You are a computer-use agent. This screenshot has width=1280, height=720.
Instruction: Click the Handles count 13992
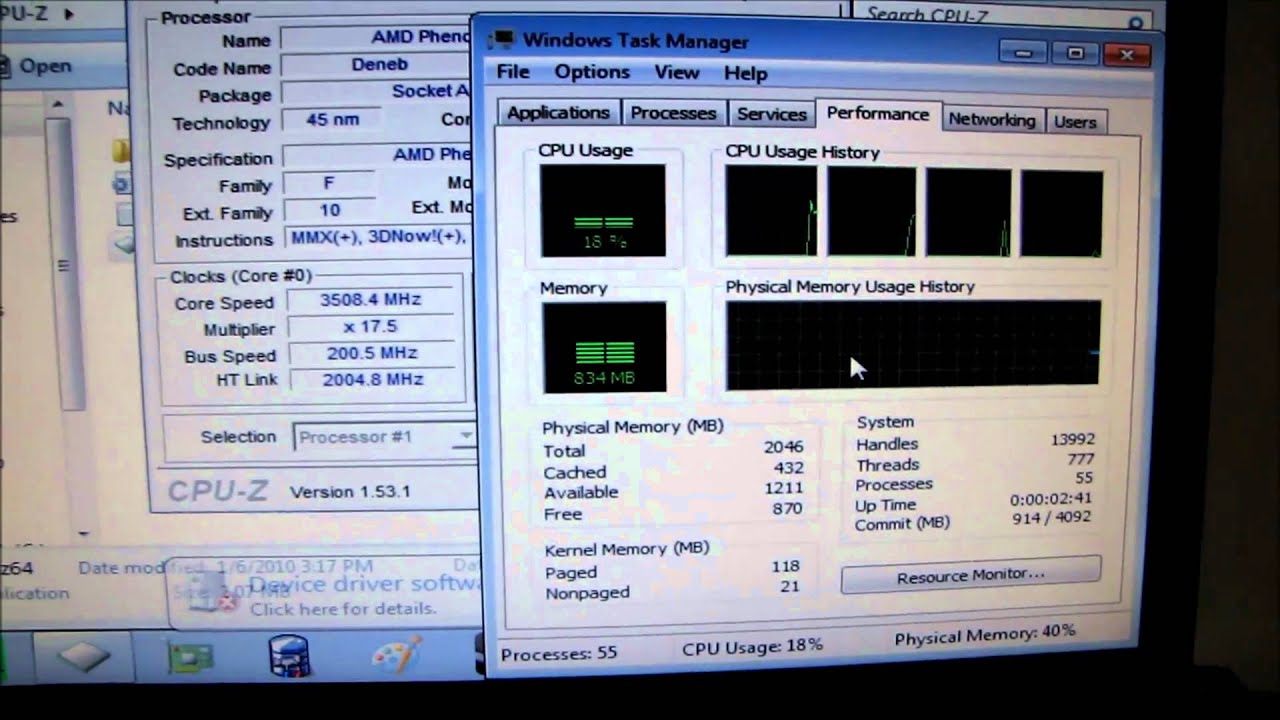point(1073,439)
